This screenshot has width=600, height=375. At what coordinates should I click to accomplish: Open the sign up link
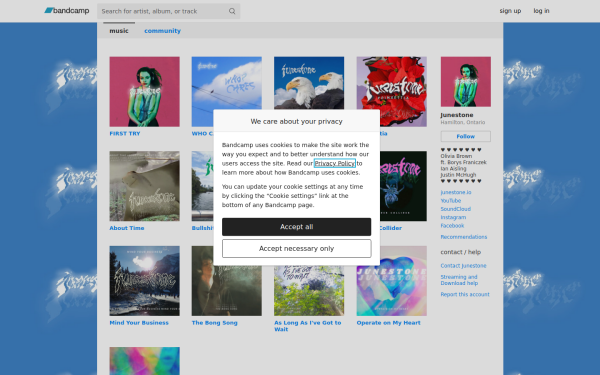[x=510, y=11]
